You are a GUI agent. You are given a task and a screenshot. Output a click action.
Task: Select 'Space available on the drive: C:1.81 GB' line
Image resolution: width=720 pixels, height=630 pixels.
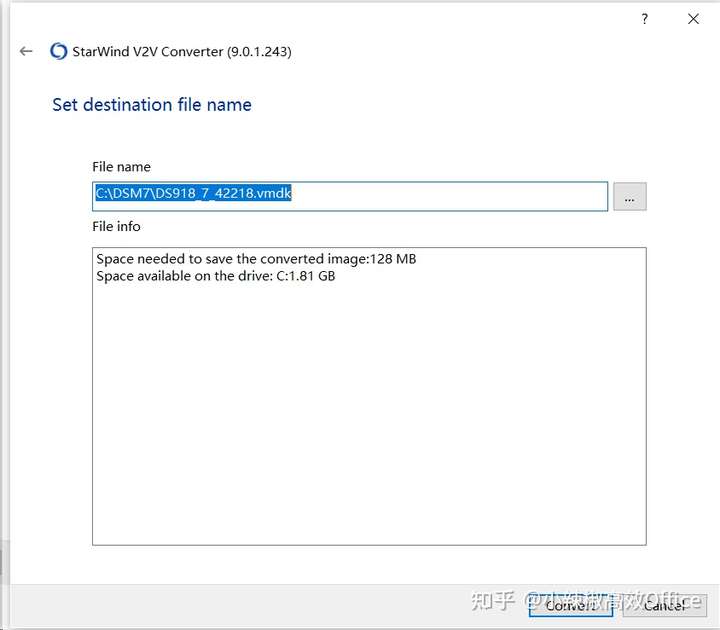(x=216, y=276)
